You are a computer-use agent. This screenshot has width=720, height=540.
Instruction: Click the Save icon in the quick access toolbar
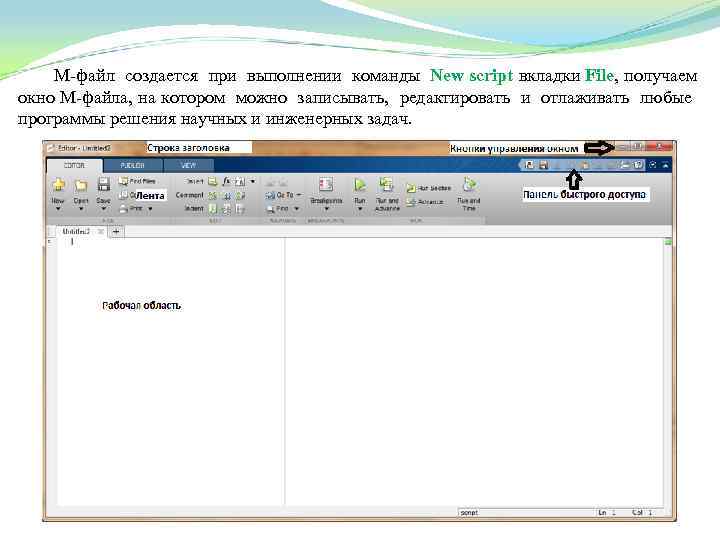pyautogui.click(x=543, y=165)
